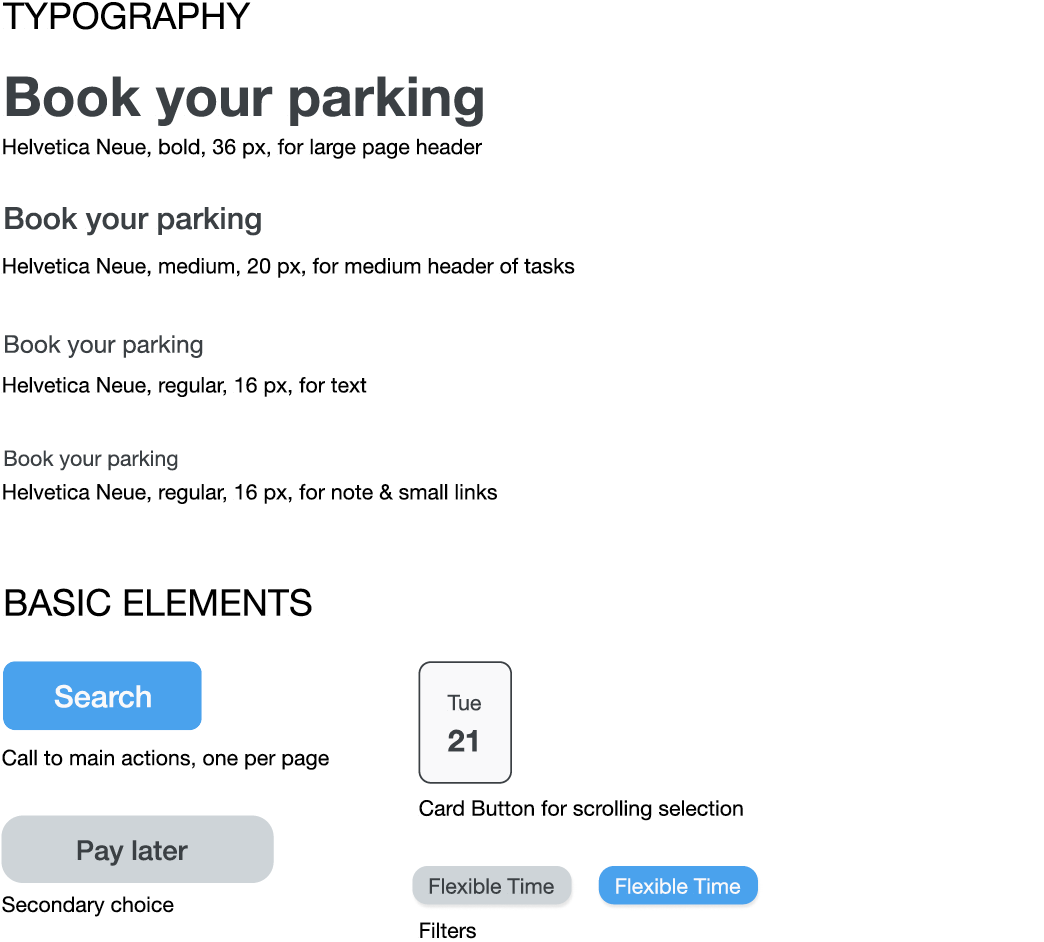1044x942 pixels.
Task: Click 'Card Button for scrolling selection' caption
Action: pyautogui.click(x=581, y=809)
